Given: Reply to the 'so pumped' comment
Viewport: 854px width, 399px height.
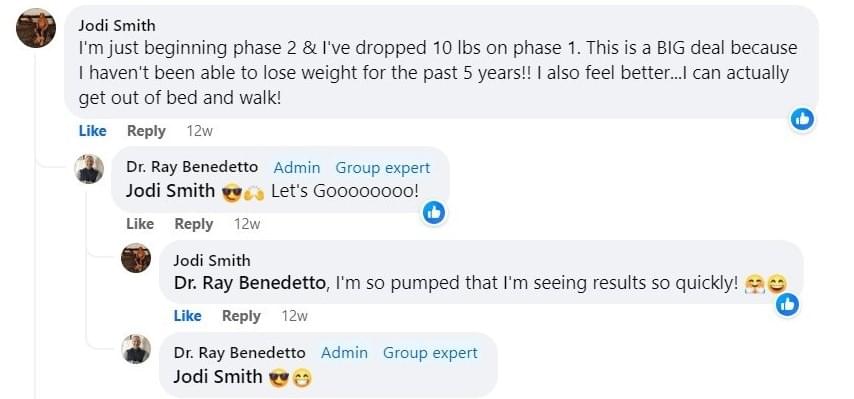Looking at the screenshot, I should [241, 316].
